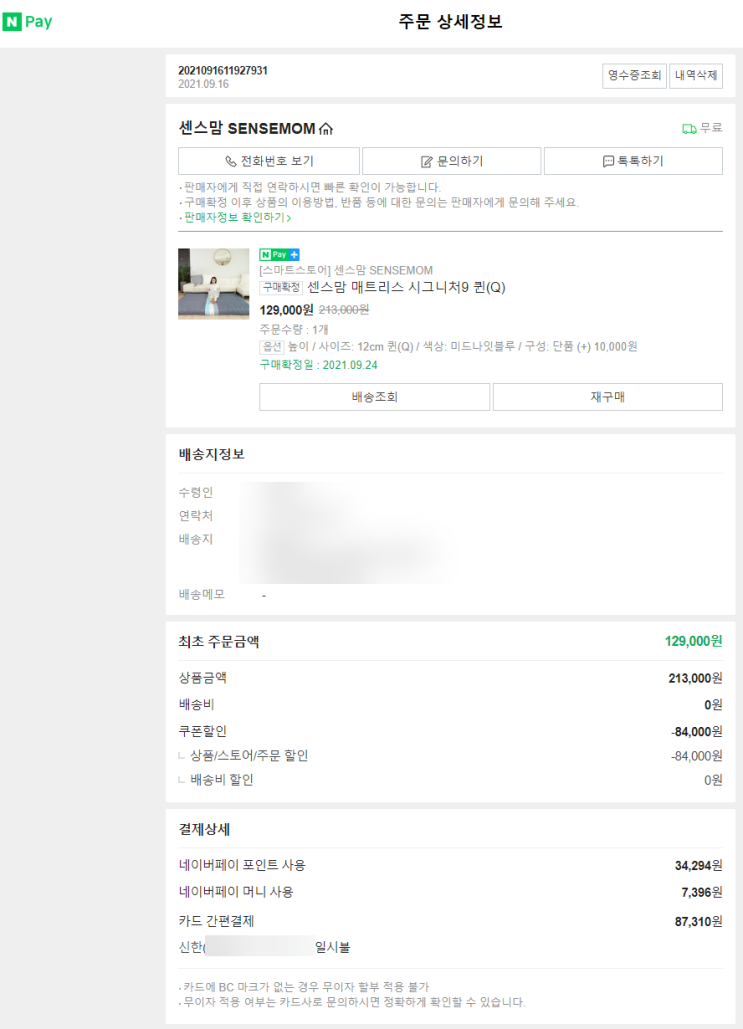Click the order number 2021091611927931
Image resolution: width=743 pixels, height=1029 pixels.
223,71
